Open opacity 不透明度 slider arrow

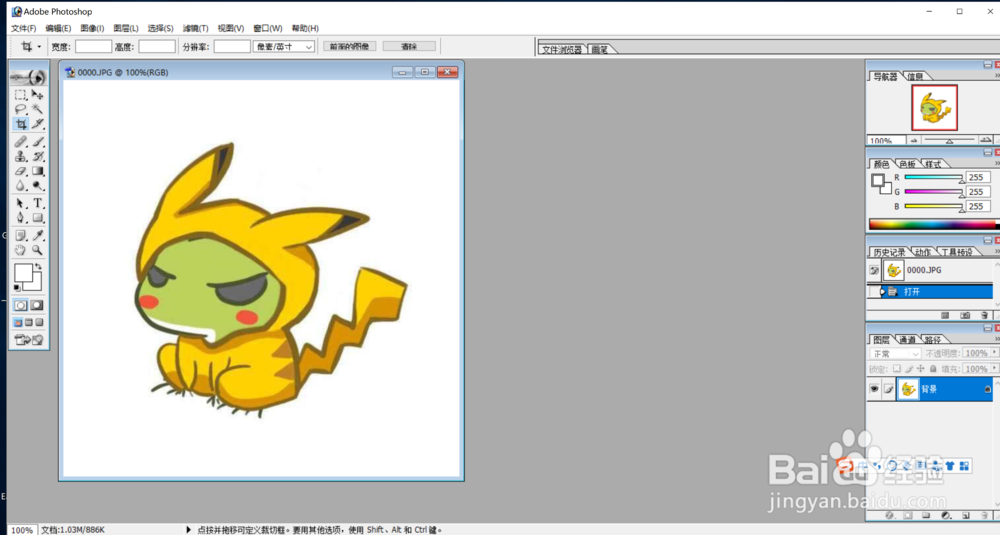click(994, 352)
